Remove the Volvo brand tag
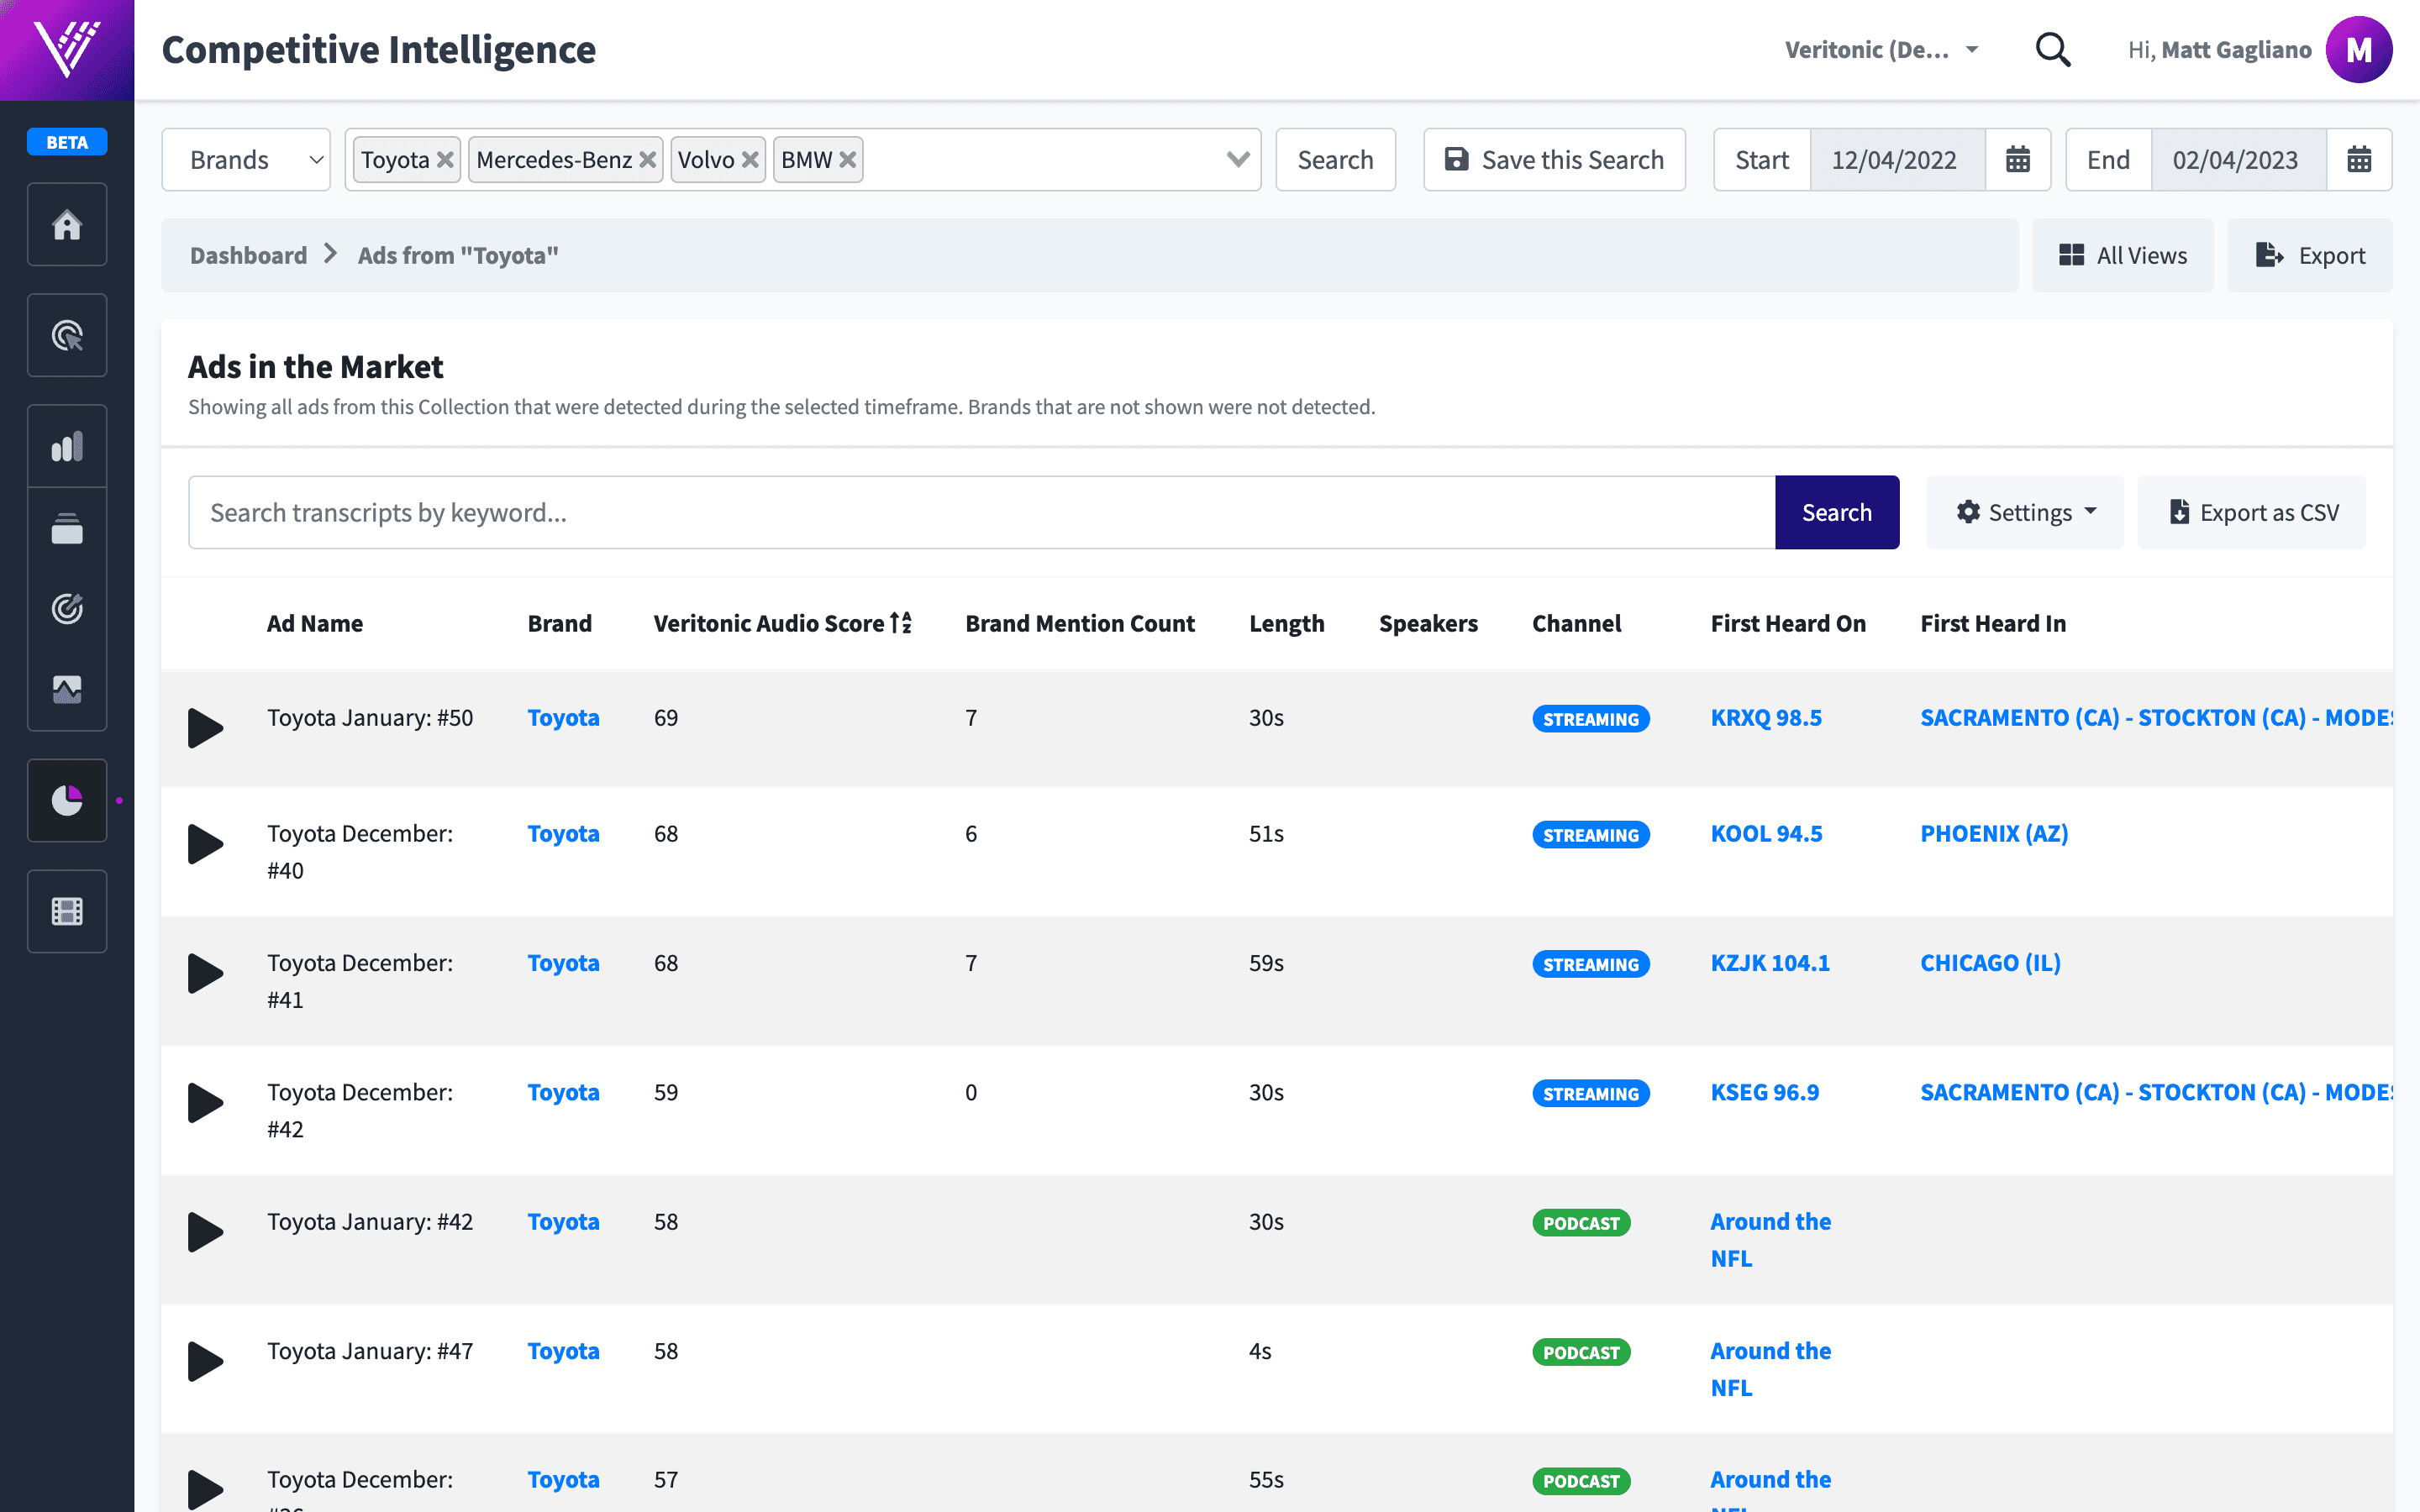Viewport: 2420px width, 1512px height. tap(750, 160)
